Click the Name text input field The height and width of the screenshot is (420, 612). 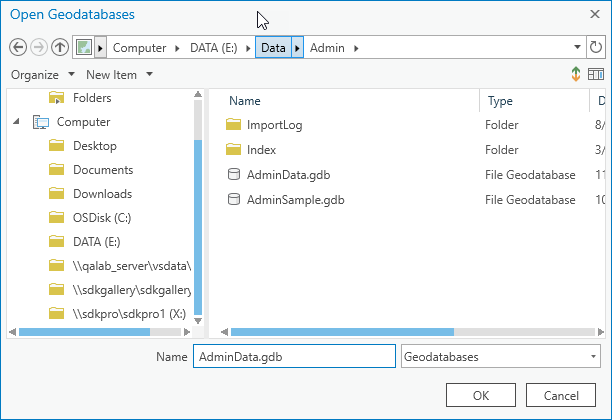click(x=294, y=356)
